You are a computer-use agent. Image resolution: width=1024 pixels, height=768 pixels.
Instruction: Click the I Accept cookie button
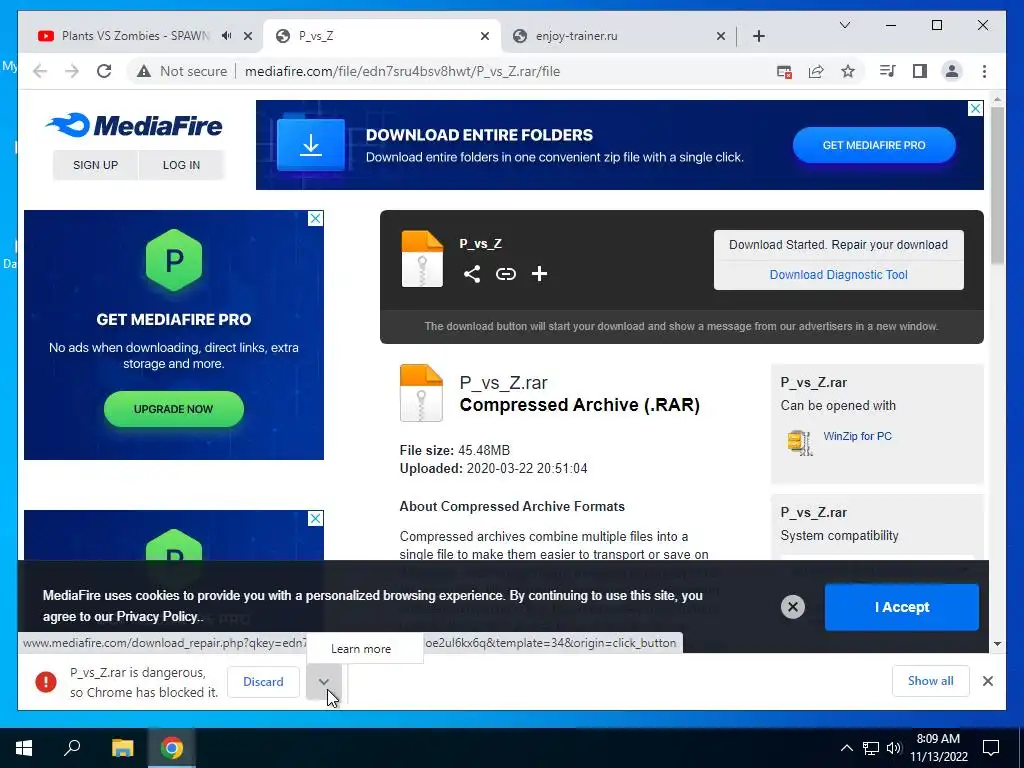coord(902,607)
